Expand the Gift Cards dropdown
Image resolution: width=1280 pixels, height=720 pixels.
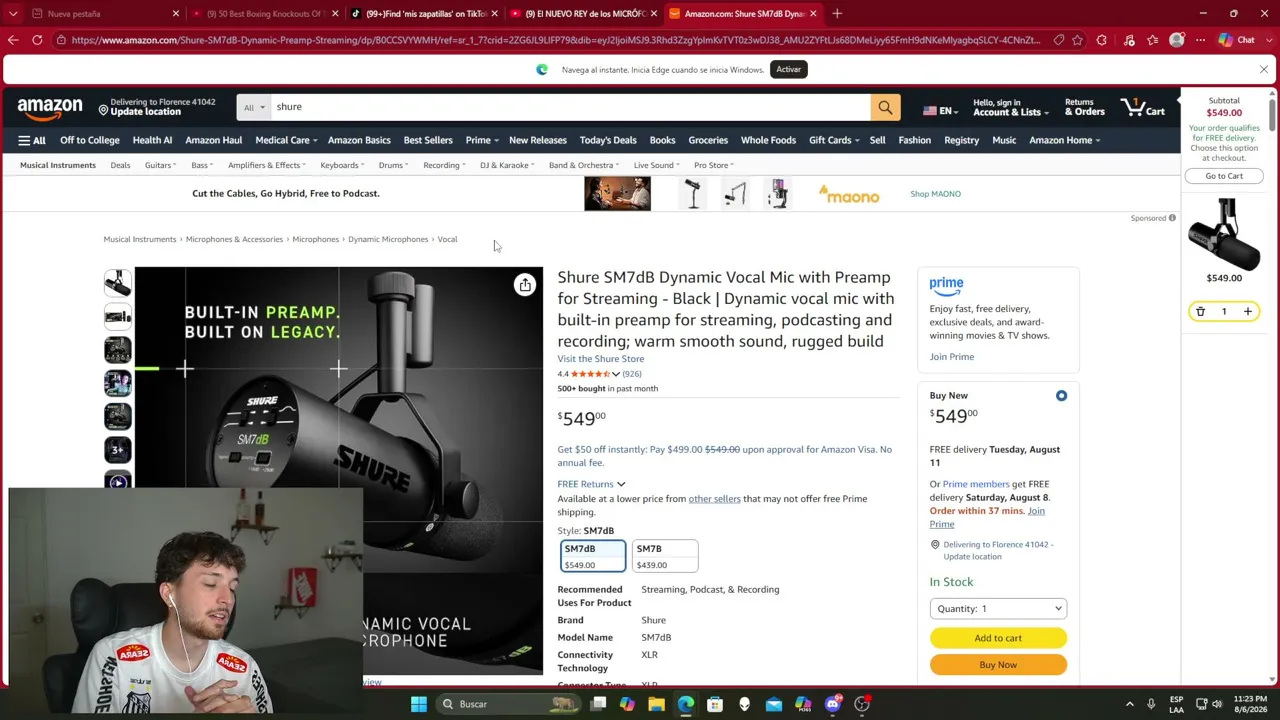833,140
